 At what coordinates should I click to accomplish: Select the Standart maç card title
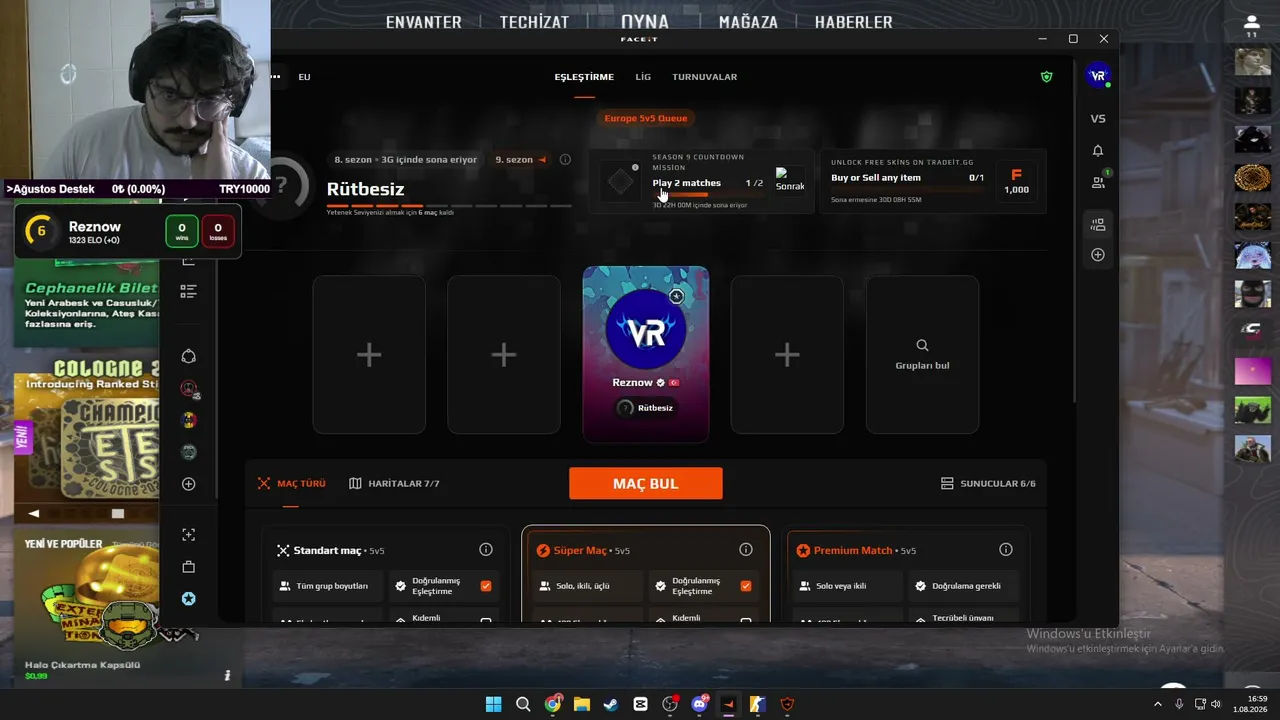click(x=327, y=551)
